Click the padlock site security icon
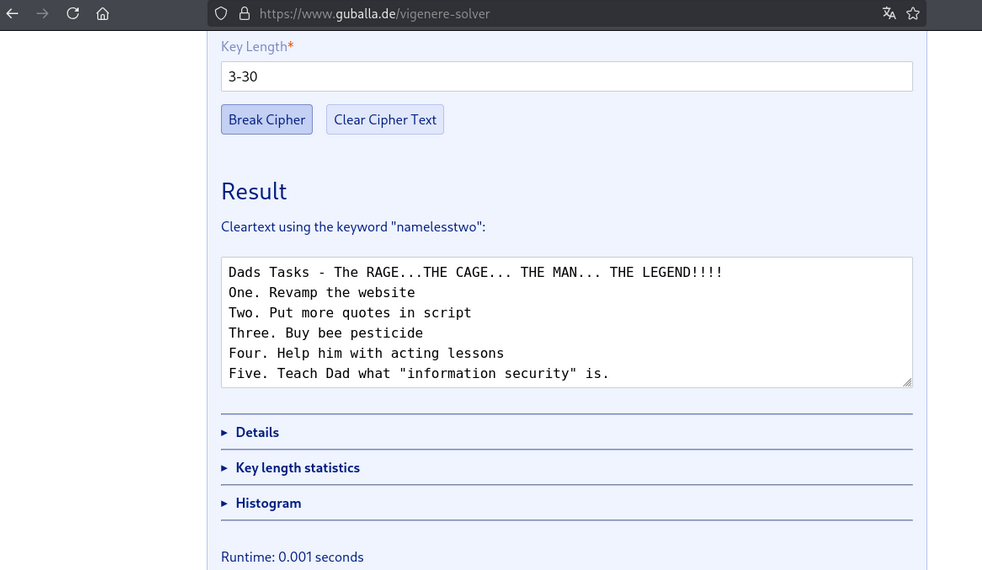Image resolution: width=982 pixels, height=570 pixels. (x=244, y=14)
